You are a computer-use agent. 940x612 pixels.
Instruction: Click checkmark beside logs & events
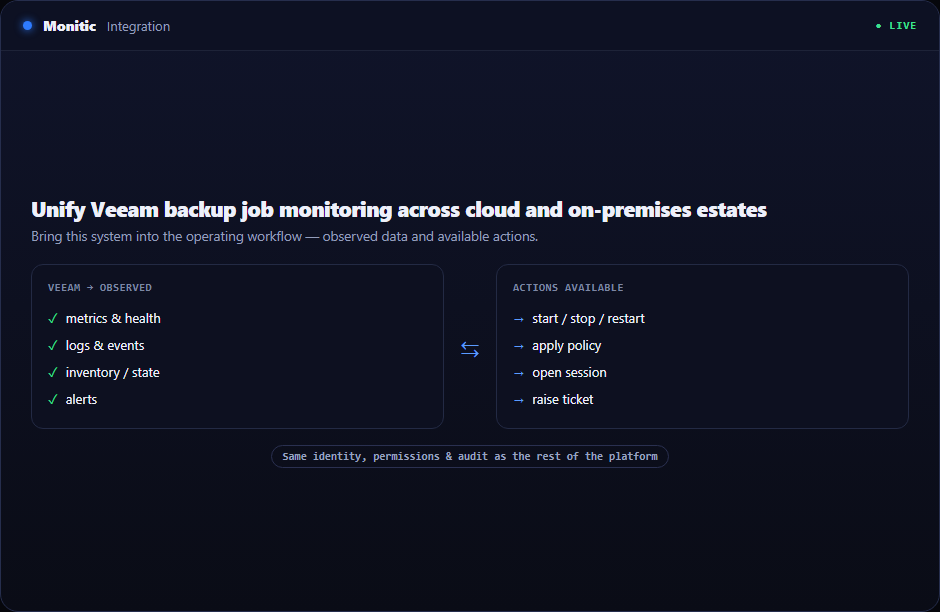click(53, 345)
